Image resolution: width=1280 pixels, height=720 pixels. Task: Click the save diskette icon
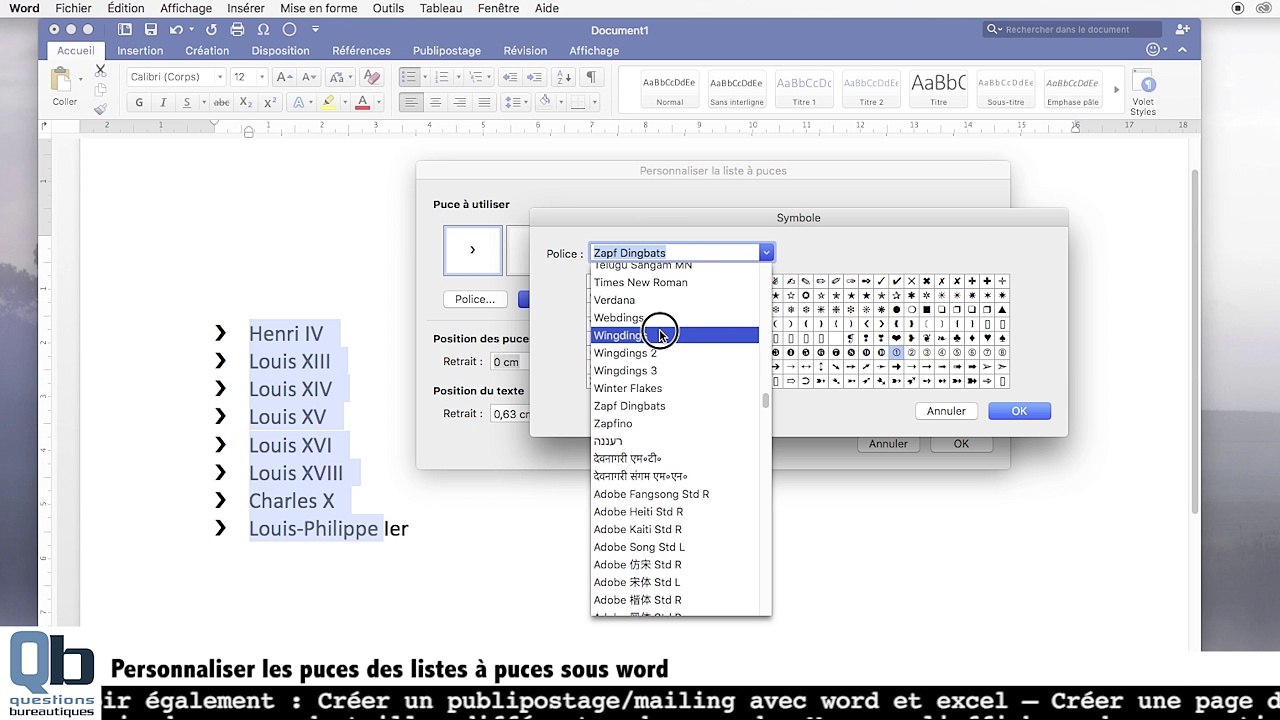tap(150, 30)
